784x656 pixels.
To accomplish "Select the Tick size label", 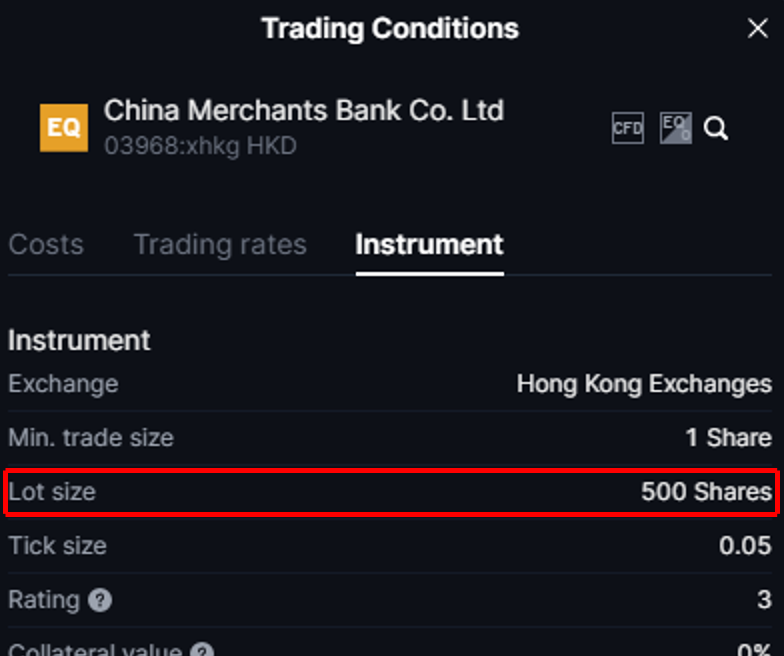I will click(57, 546).
